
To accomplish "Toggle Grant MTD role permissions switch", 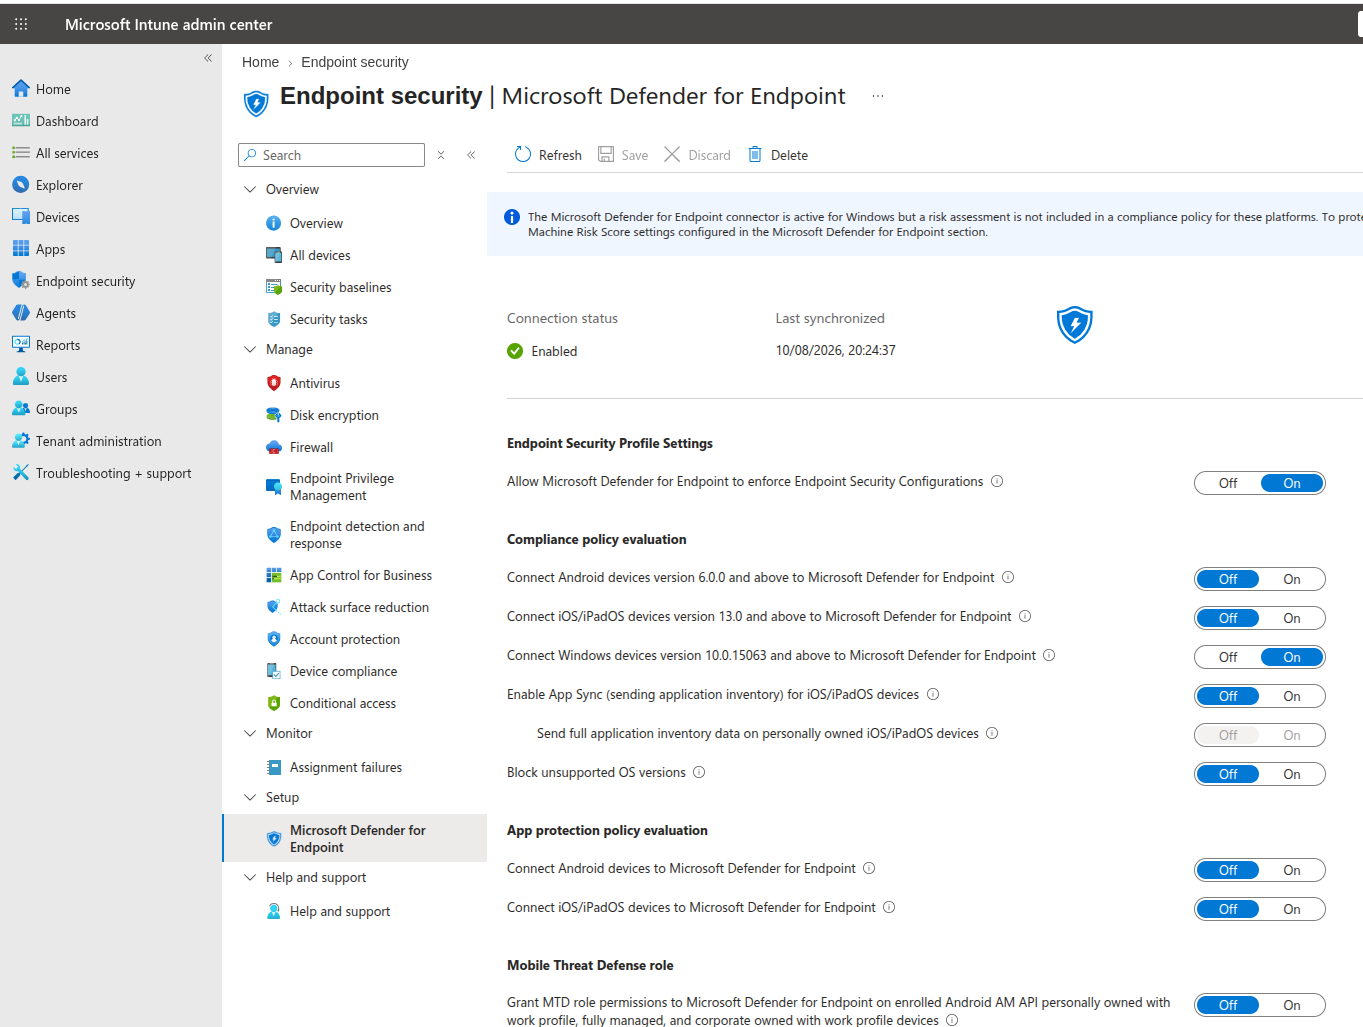I will (x=1259, y=1005).
